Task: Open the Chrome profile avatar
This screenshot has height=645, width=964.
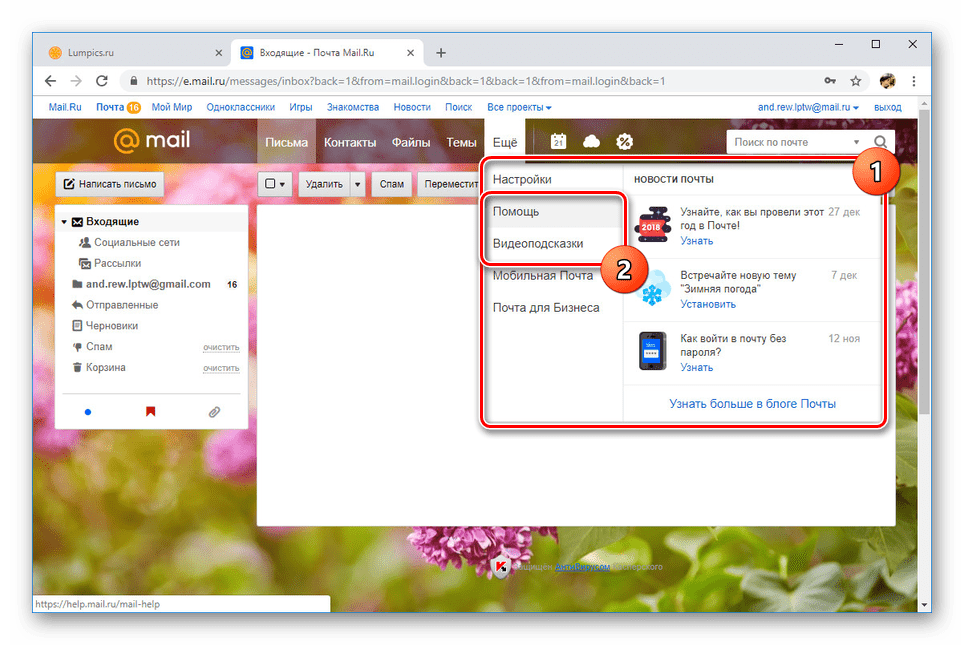Action: [887, 81]
